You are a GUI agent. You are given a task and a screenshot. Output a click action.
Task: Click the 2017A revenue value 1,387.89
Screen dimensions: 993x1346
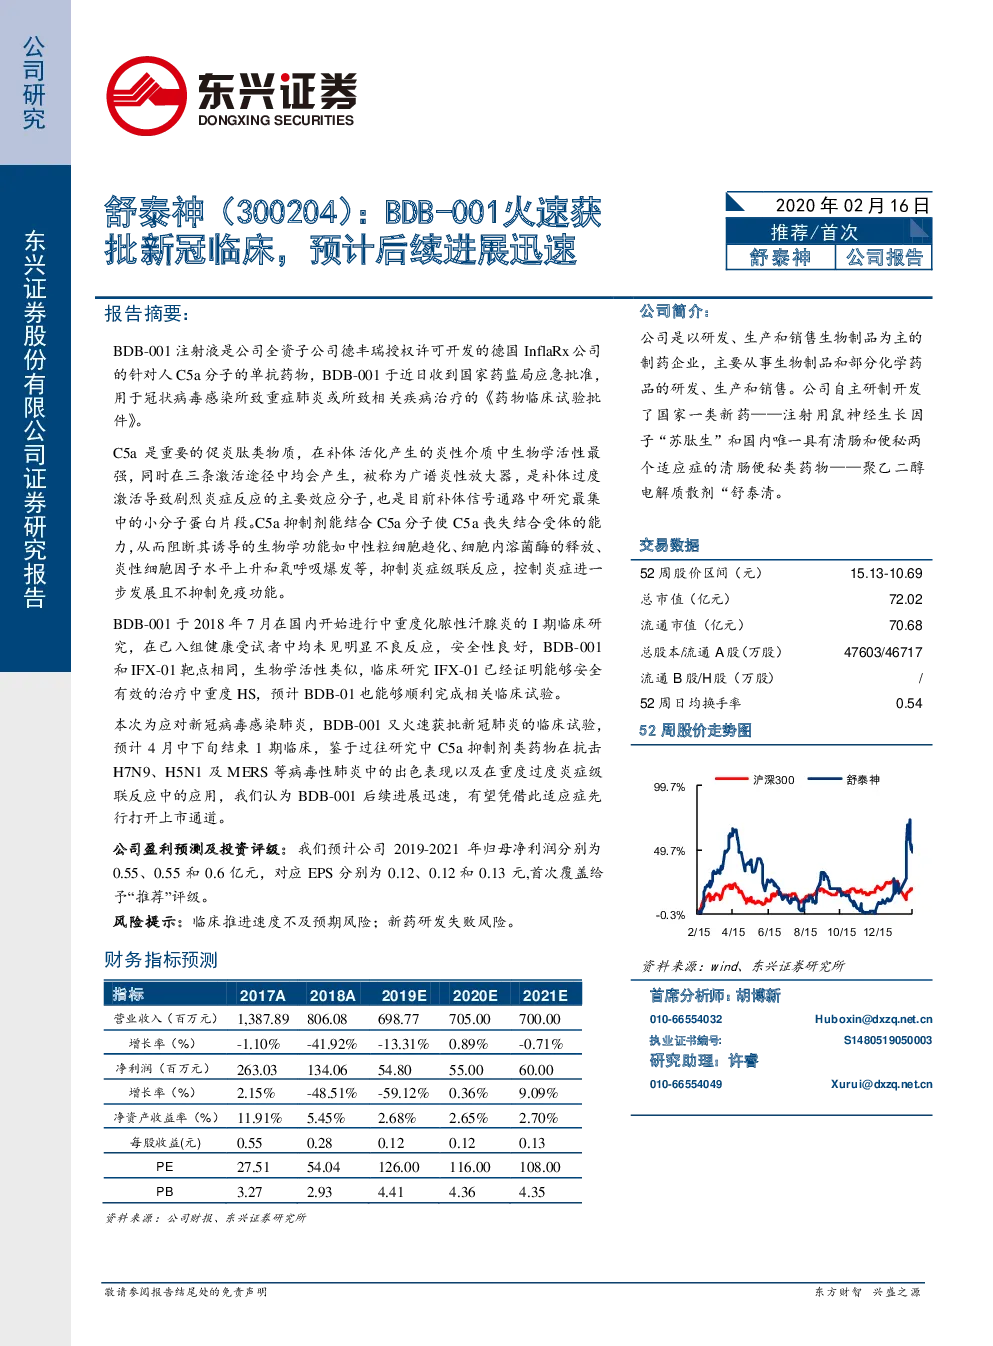[263, 1020]
